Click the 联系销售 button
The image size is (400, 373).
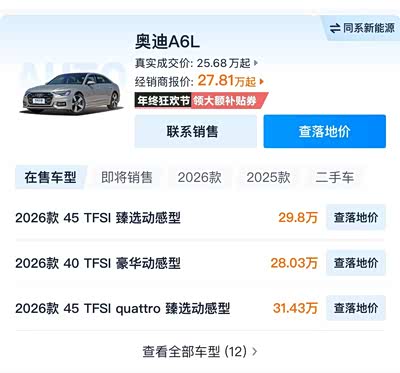196,131
